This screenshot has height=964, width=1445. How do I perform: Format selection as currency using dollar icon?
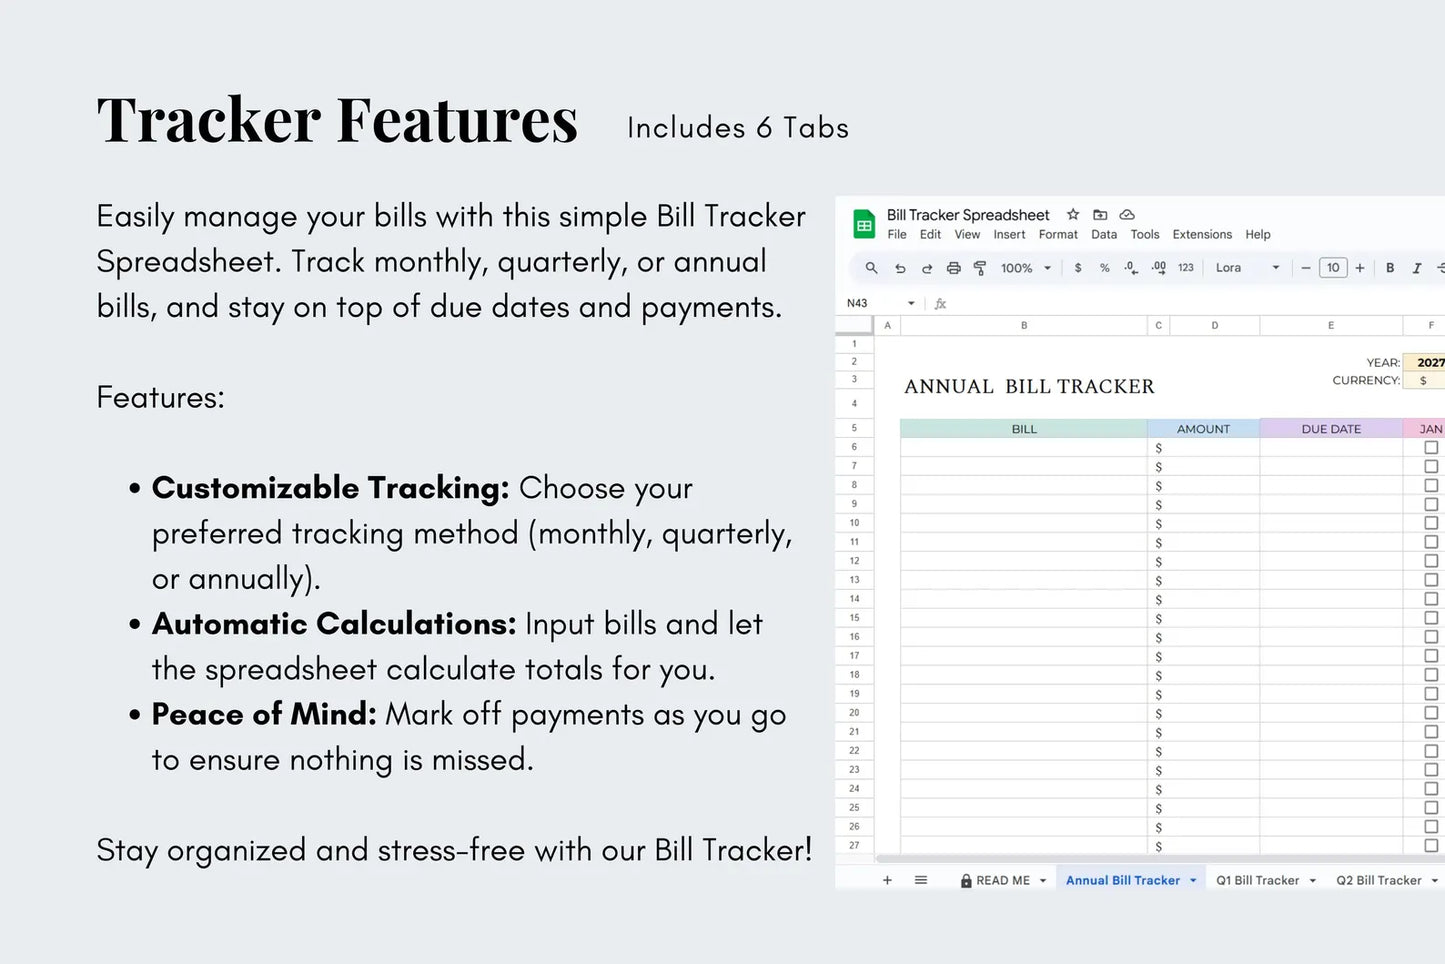(x=1078, y=268)
